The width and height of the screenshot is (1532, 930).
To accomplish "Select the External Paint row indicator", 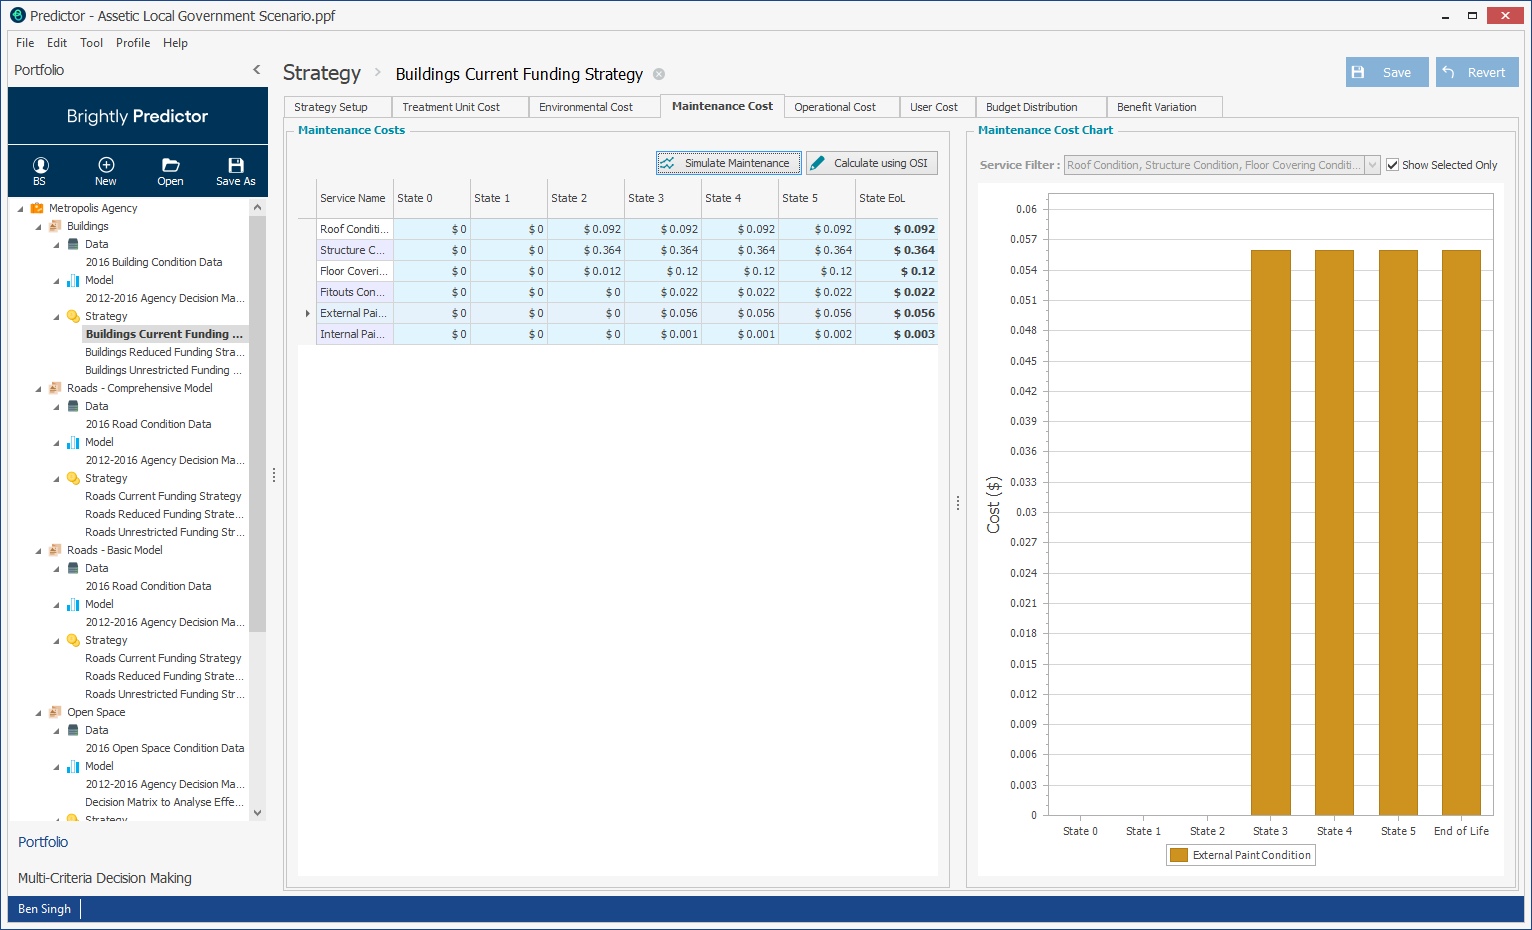I will [307, 313].
